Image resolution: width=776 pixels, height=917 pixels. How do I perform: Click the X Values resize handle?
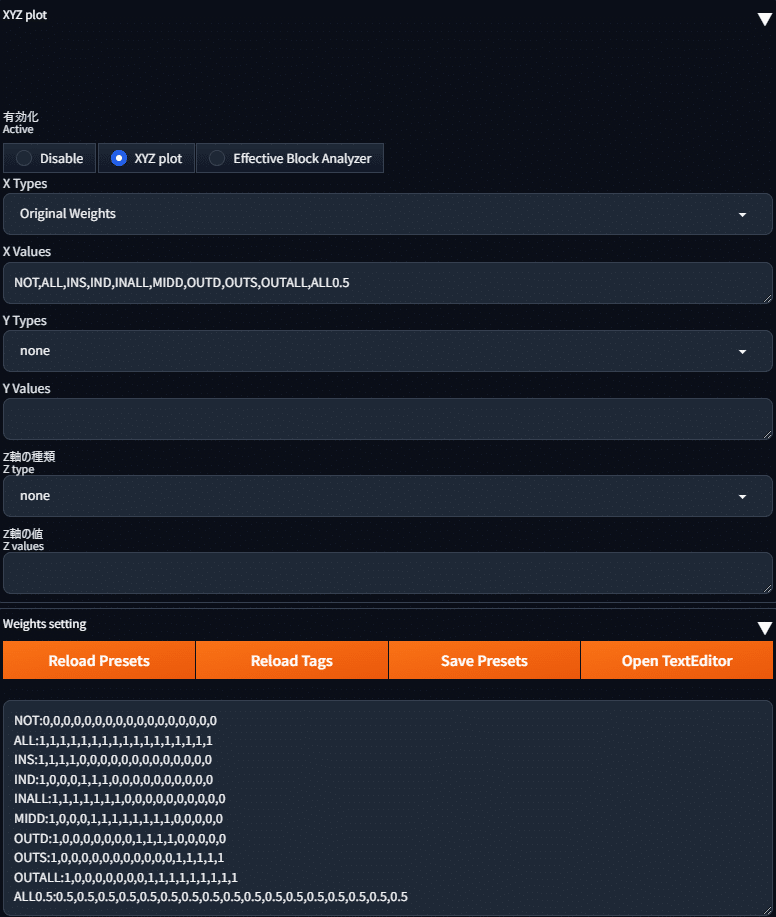click(x=767, y=298)
